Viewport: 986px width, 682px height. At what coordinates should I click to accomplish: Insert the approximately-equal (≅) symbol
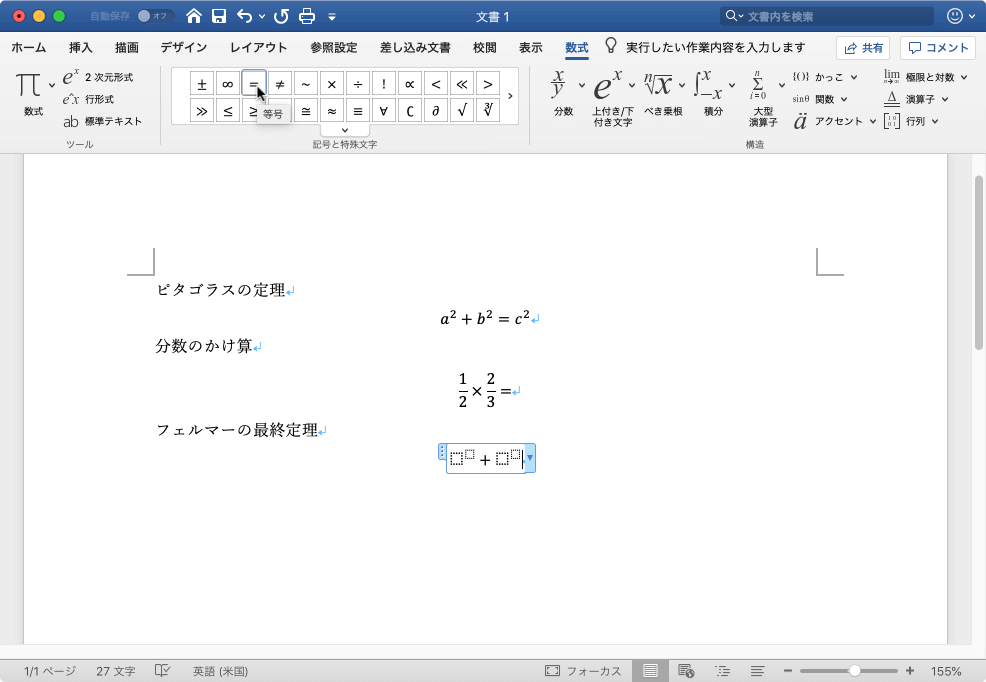(306, 111)
